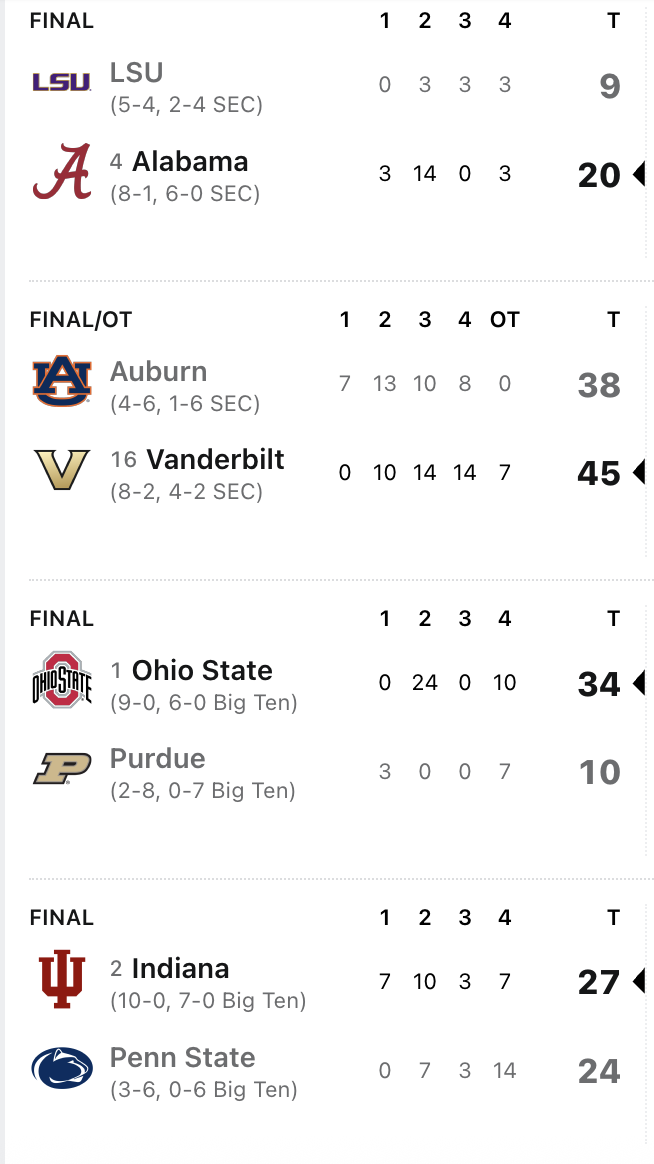Select the Indiana team name

pyautogui.click(x=180, y=968)
